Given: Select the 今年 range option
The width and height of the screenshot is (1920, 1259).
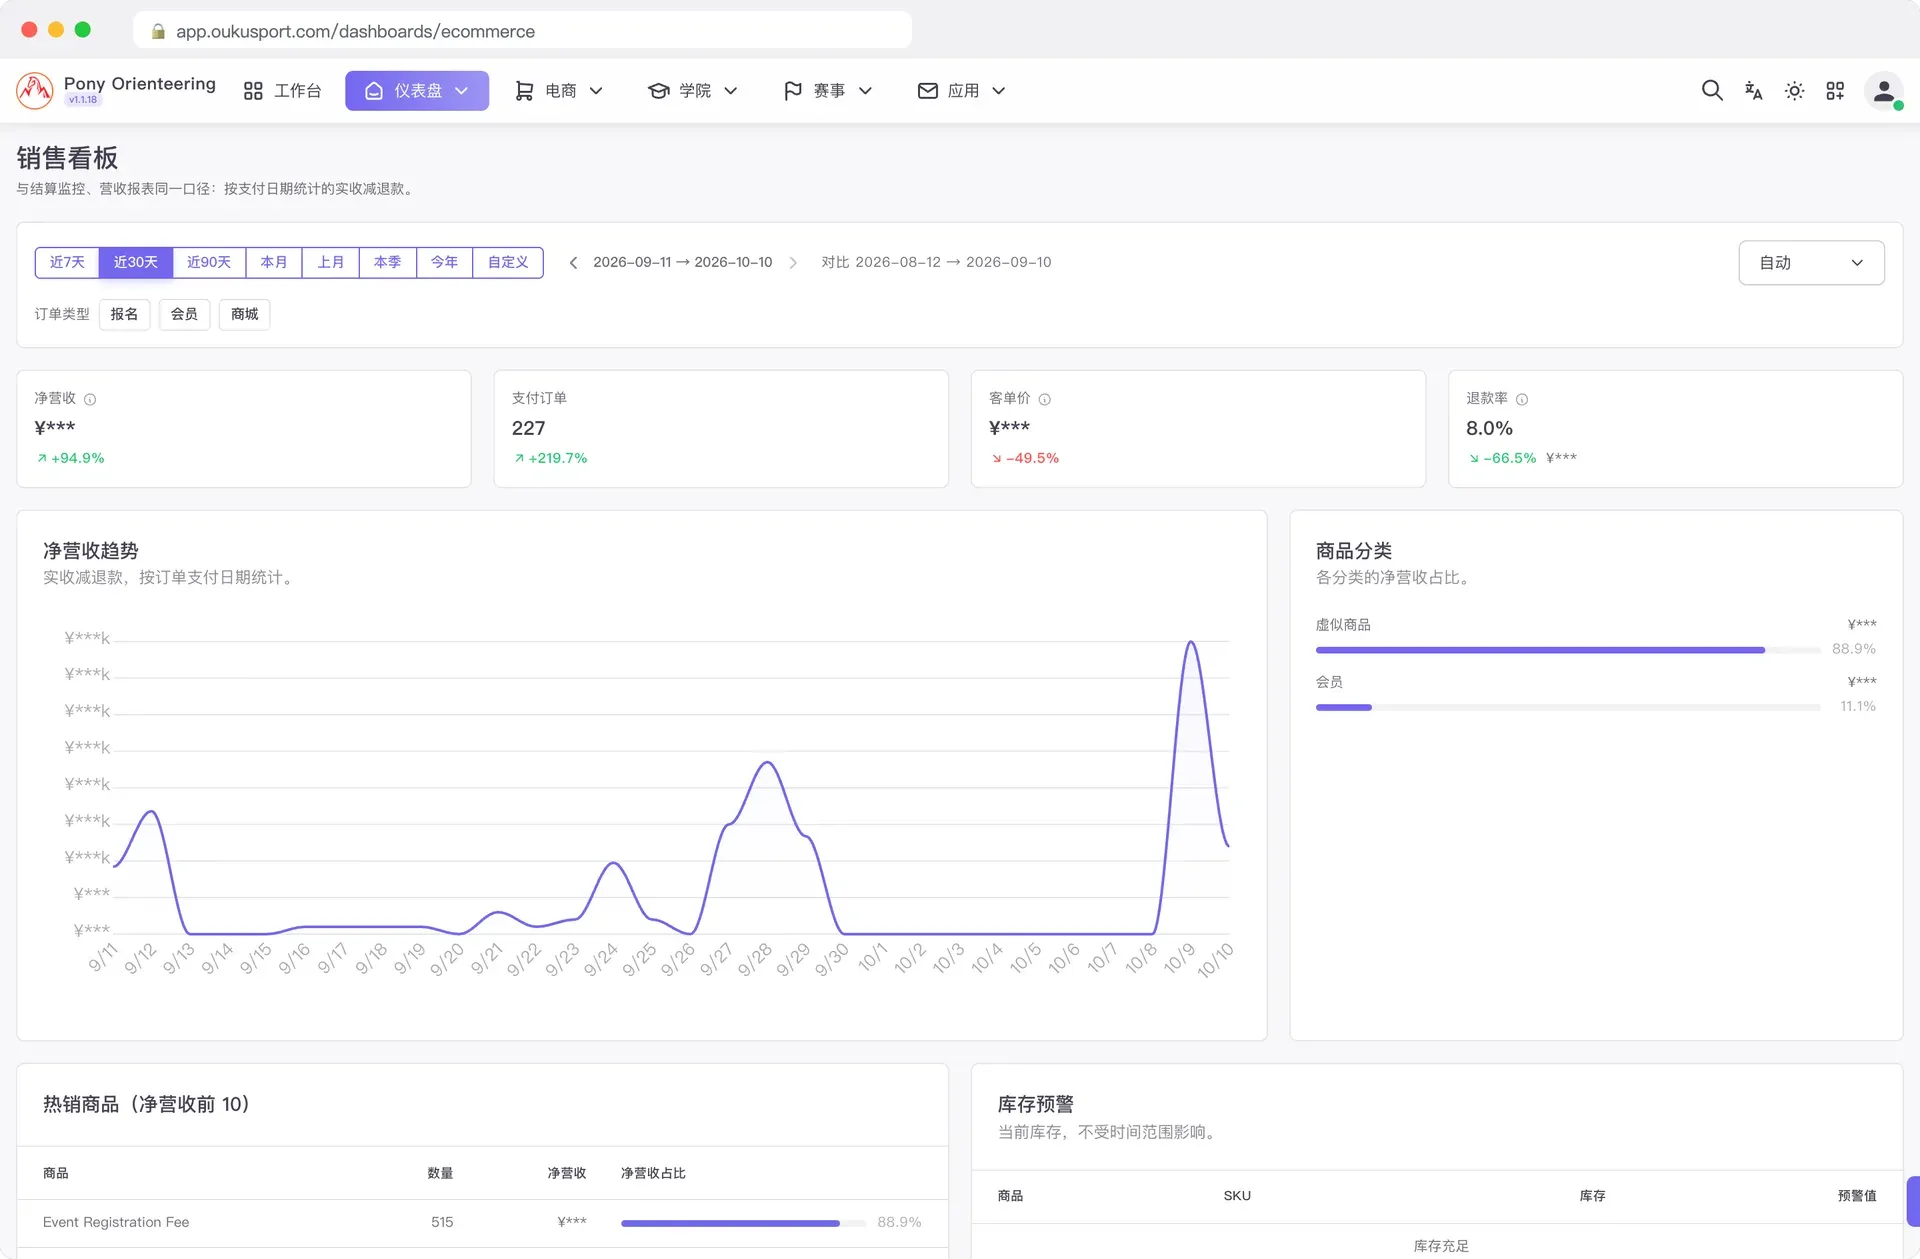Looking at the screenshot, I should tap(445, 262).
